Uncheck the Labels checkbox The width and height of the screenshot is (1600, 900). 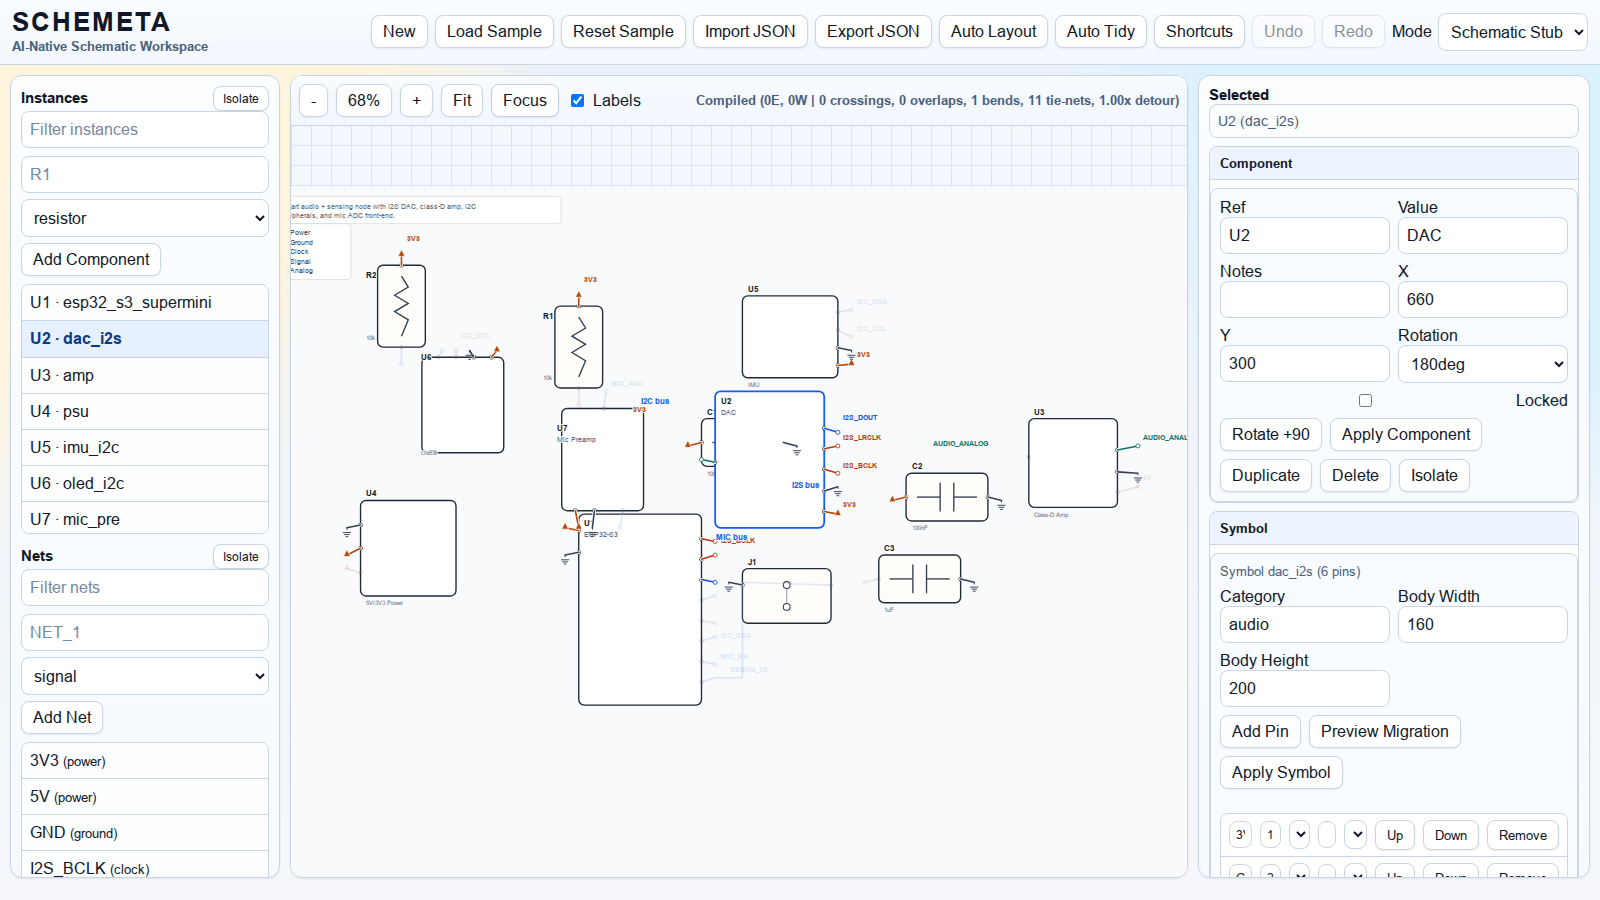(x=578, y=101)
